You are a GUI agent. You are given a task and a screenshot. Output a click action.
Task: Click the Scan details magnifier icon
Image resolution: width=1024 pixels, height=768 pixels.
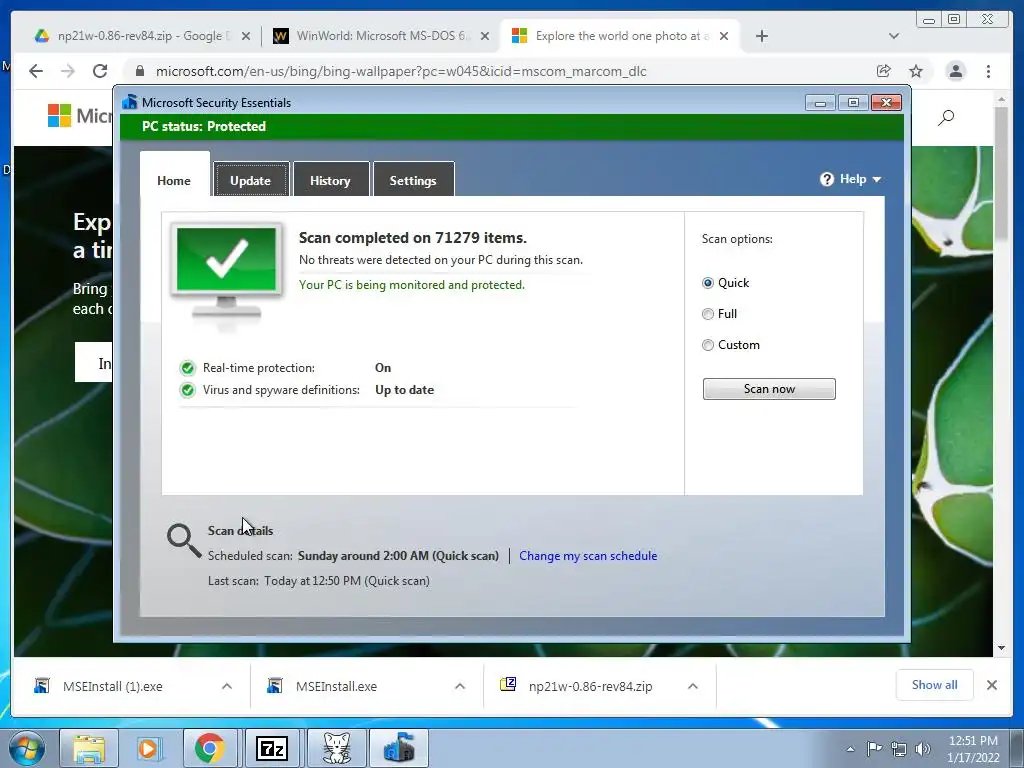184,540
